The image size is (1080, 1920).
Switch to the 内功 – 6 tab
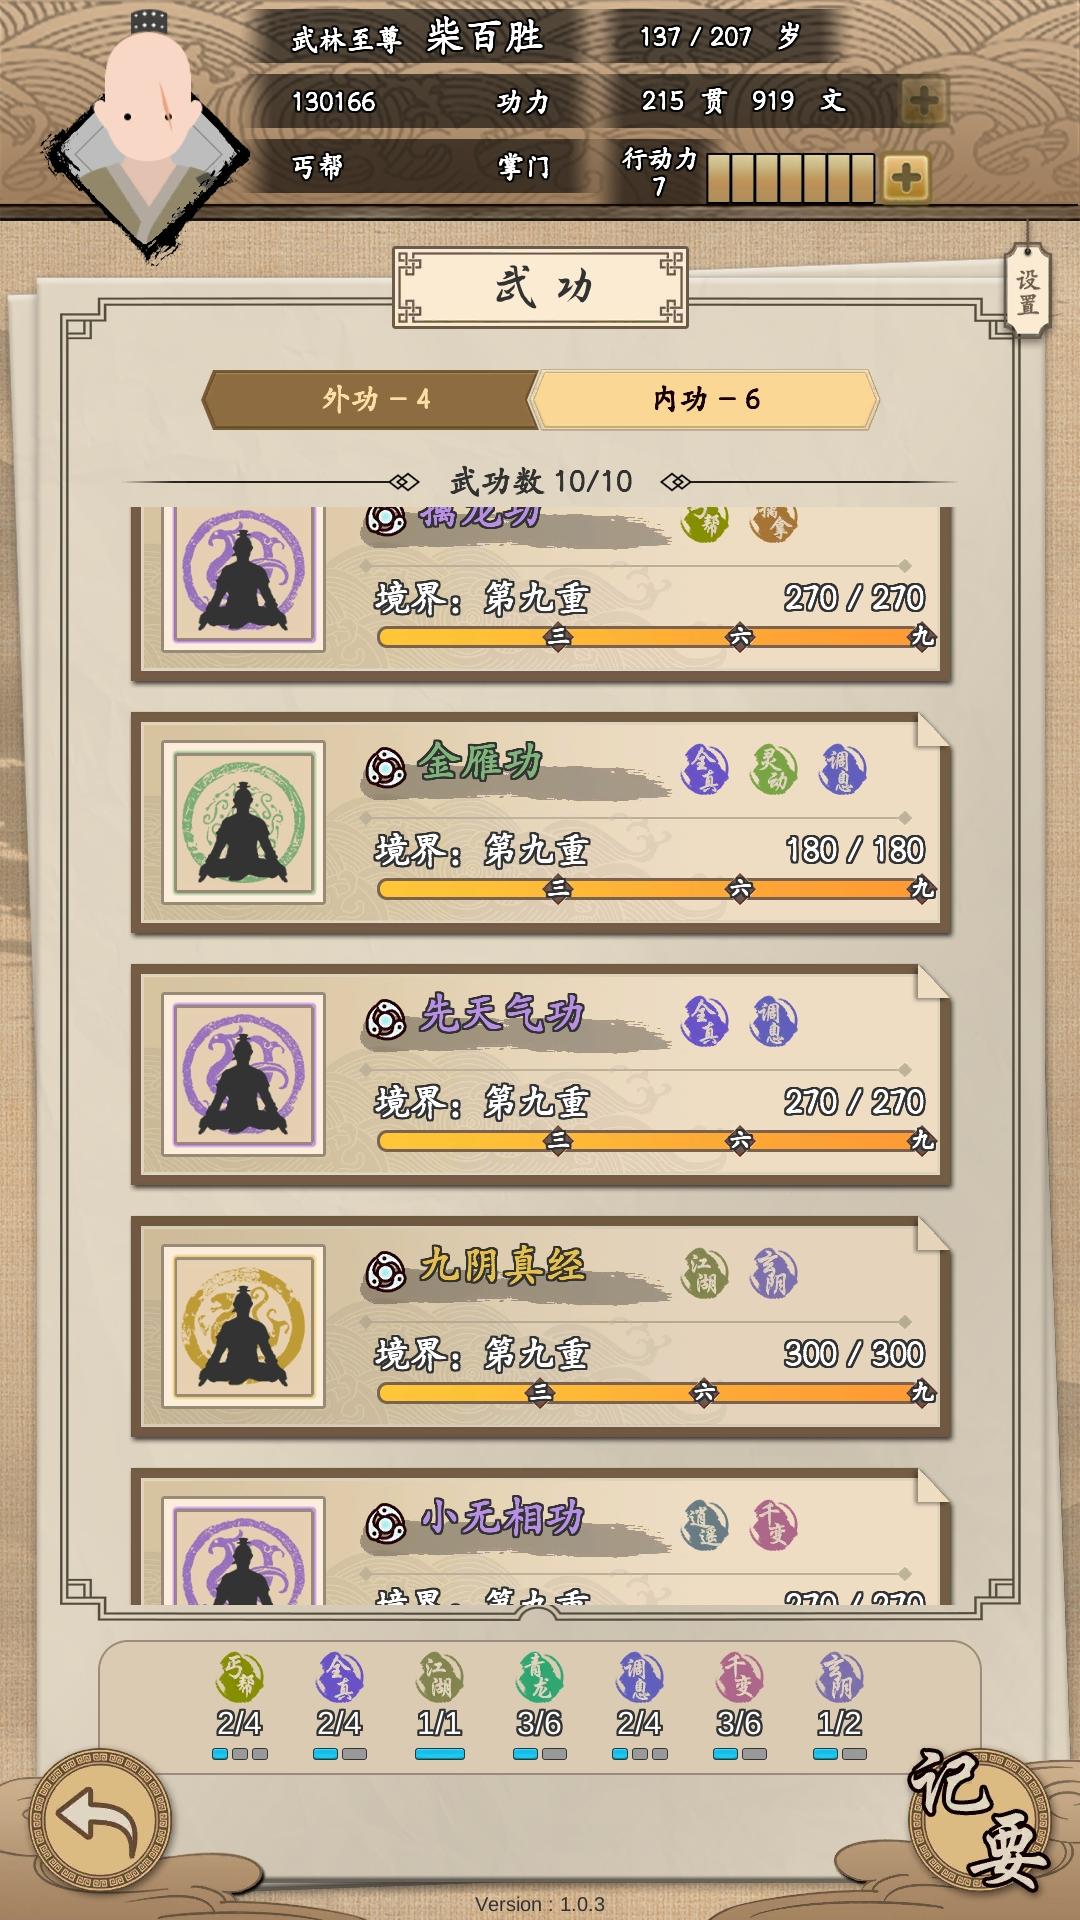[x=705, y=400]
